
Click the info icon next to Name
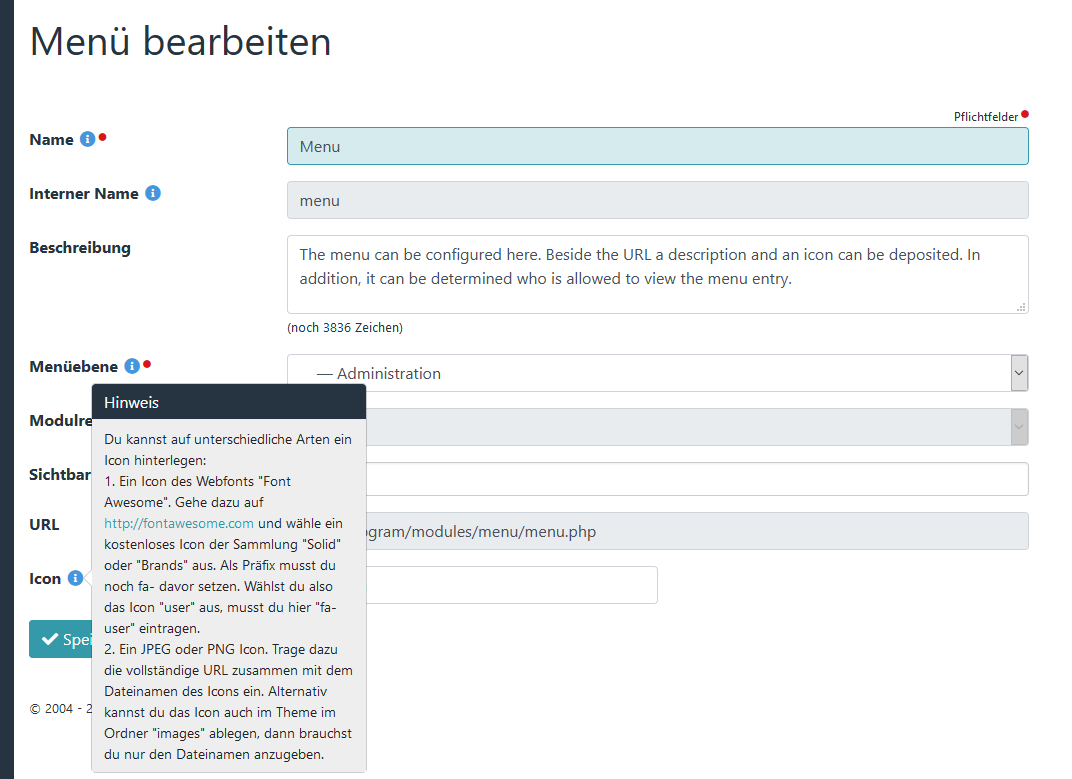click(88, 139)
